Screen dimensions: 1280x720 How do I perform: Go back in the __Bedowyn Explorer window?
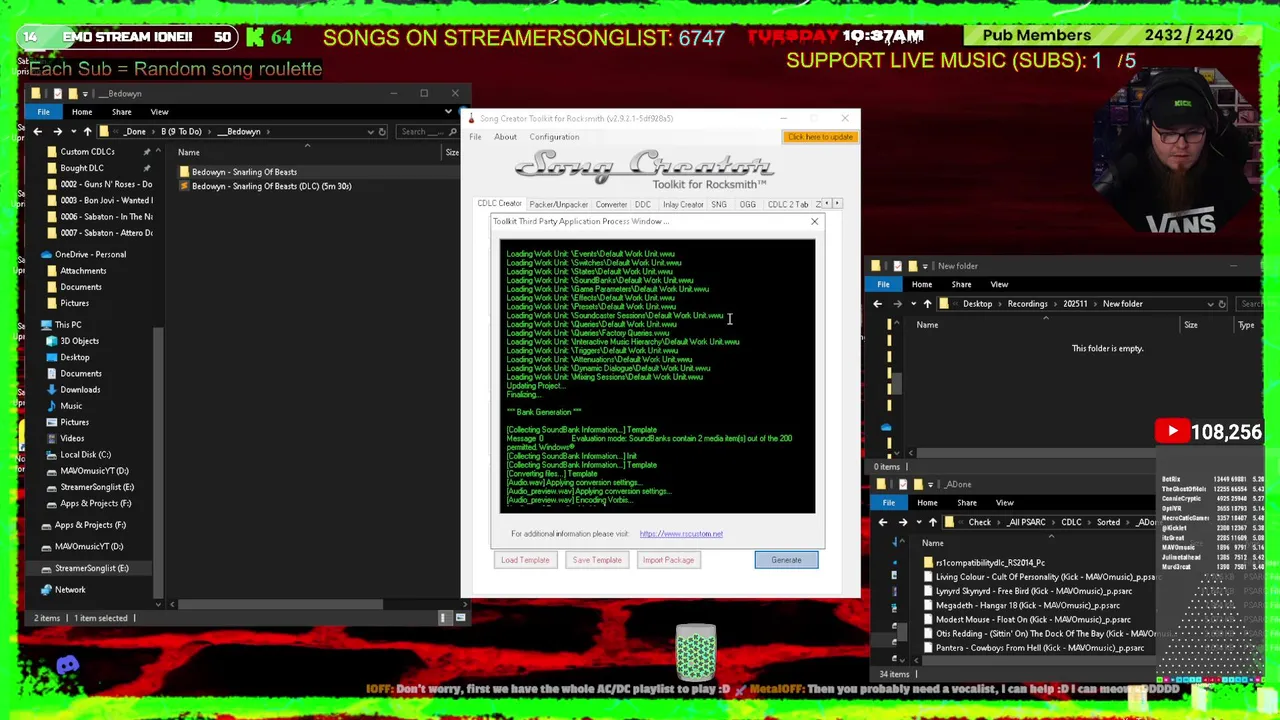click(x=39, y=132)
